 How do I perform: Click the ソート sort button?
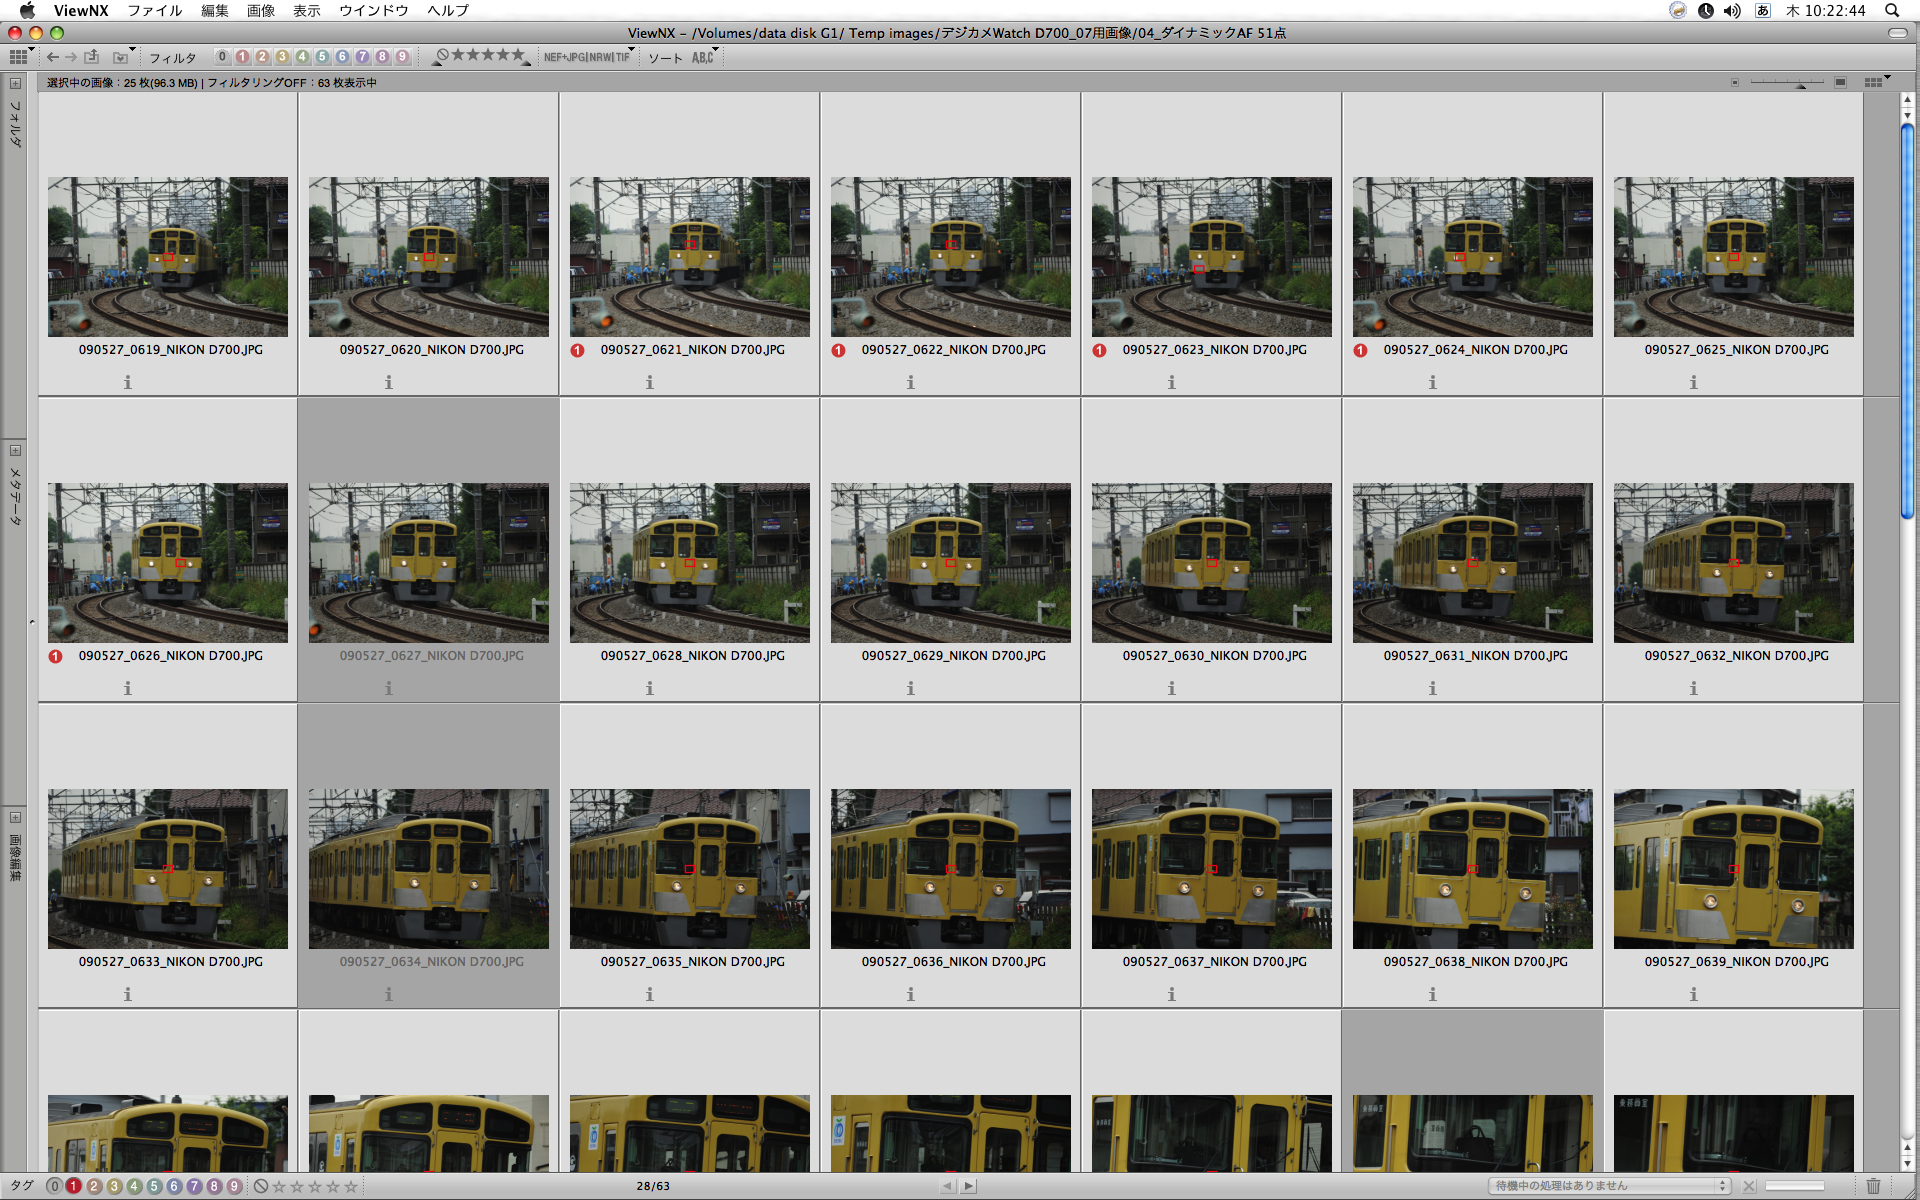pyautogui.click(x=665, y=58)
